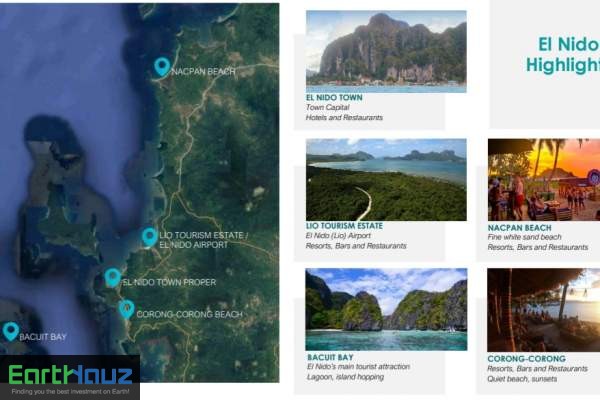This screenshot has width=600, height=400.
Task: Click the 'Finding you the best investment' tagline
Action: click(x=70, y=392)
